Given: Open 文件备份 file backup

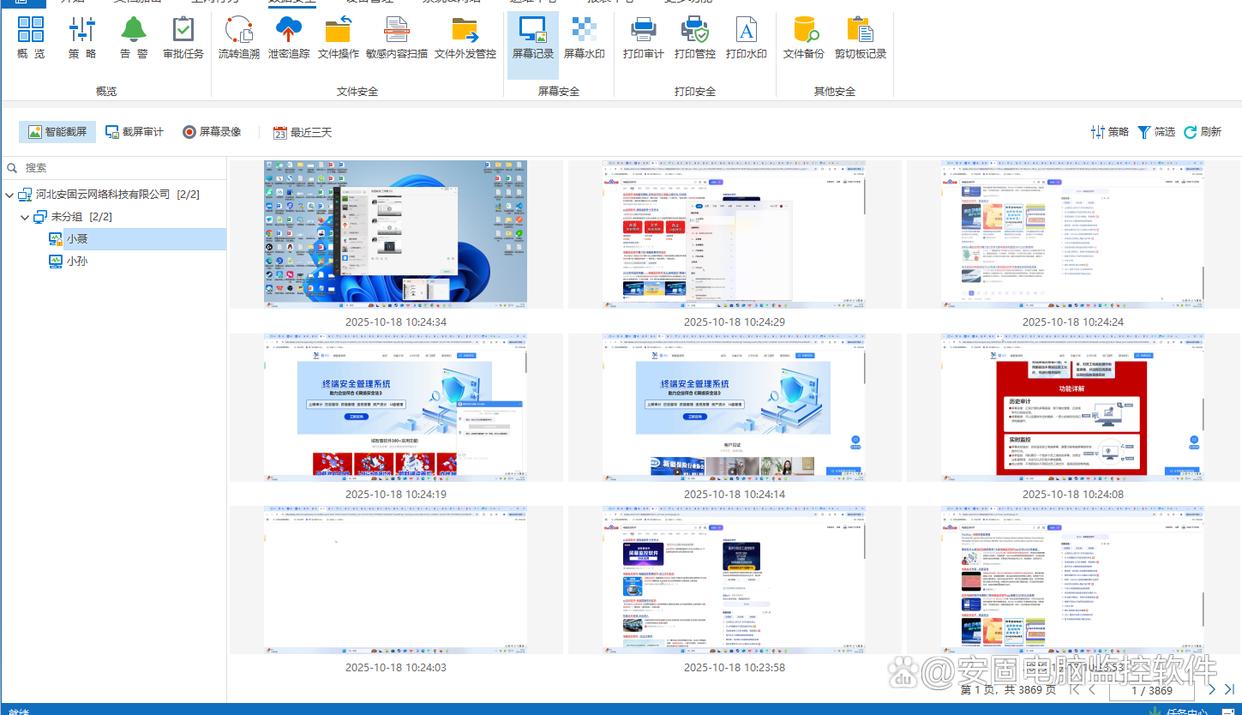Looking at the screenshot, I should click(803, 38).
